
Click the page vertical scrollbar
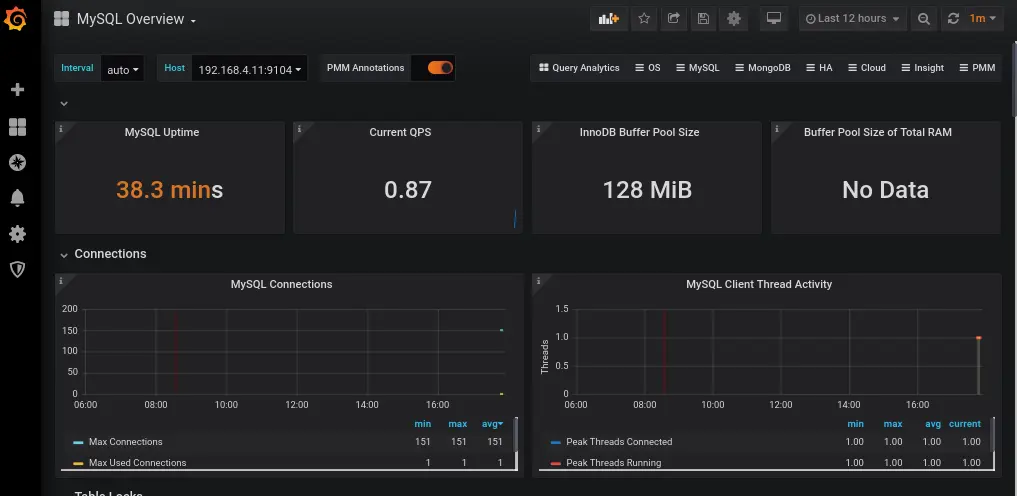tap(1014, 78)
